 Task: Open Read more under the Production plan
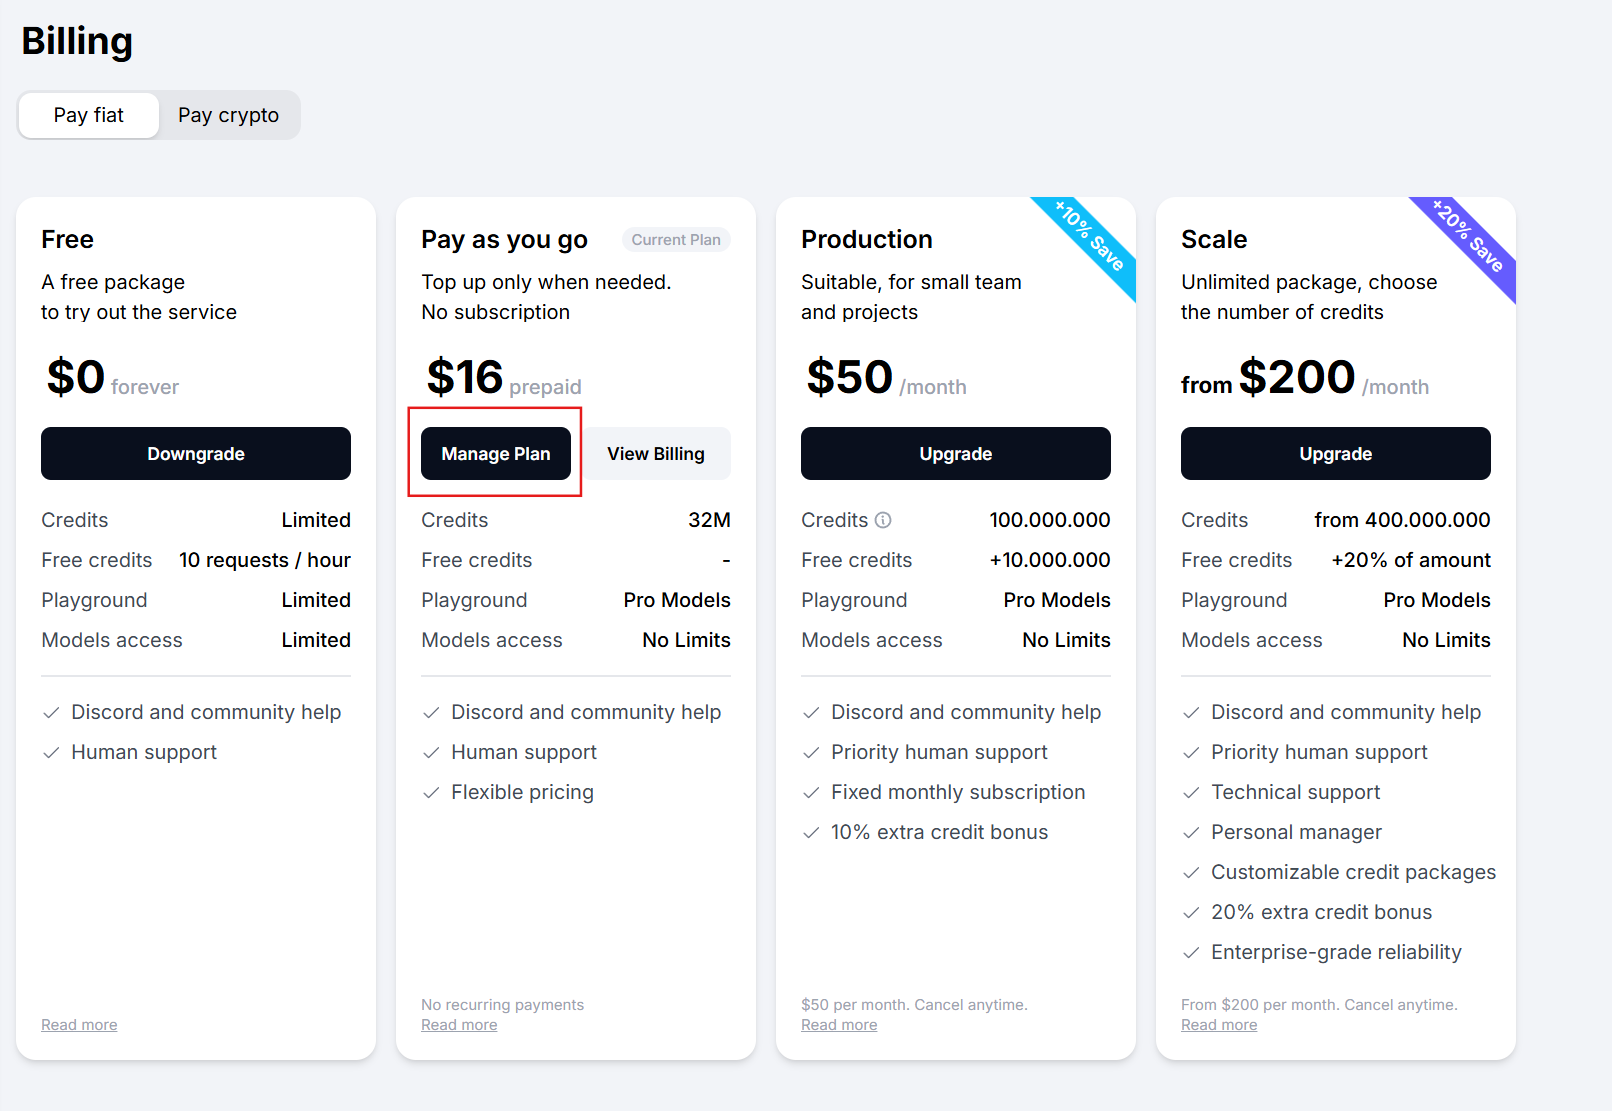tap(839, 1025)
